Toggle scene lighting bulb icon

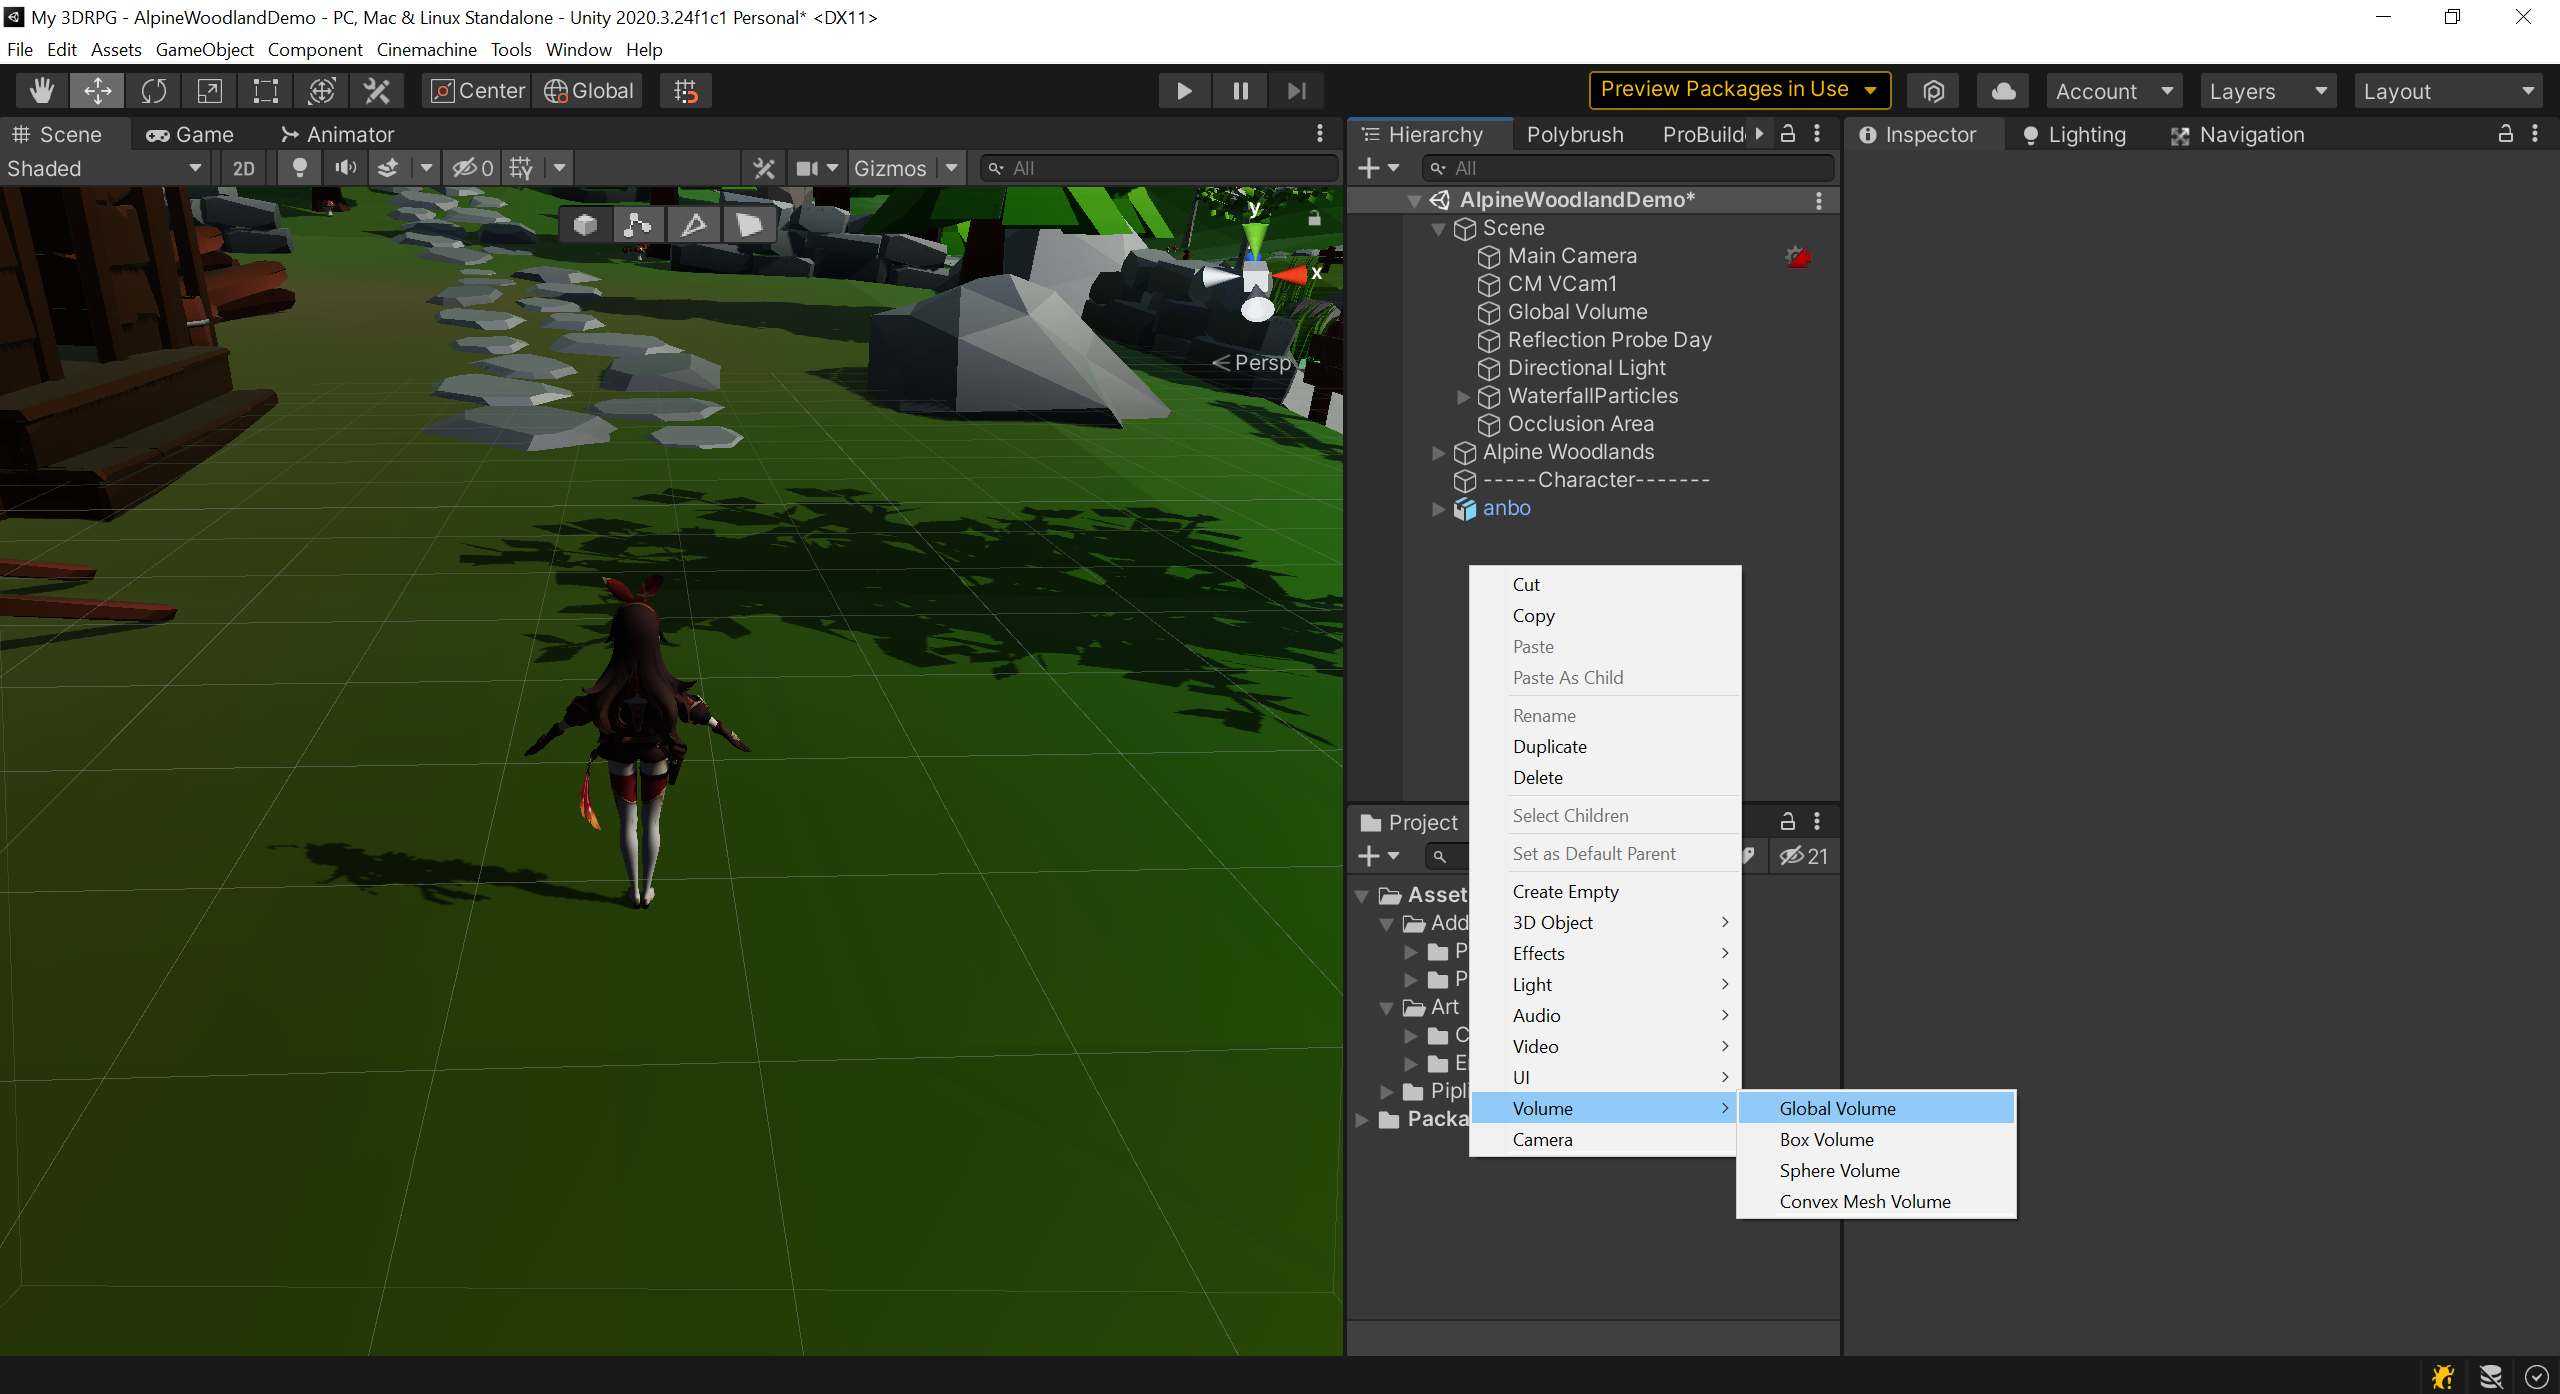(x=298, y=168)
